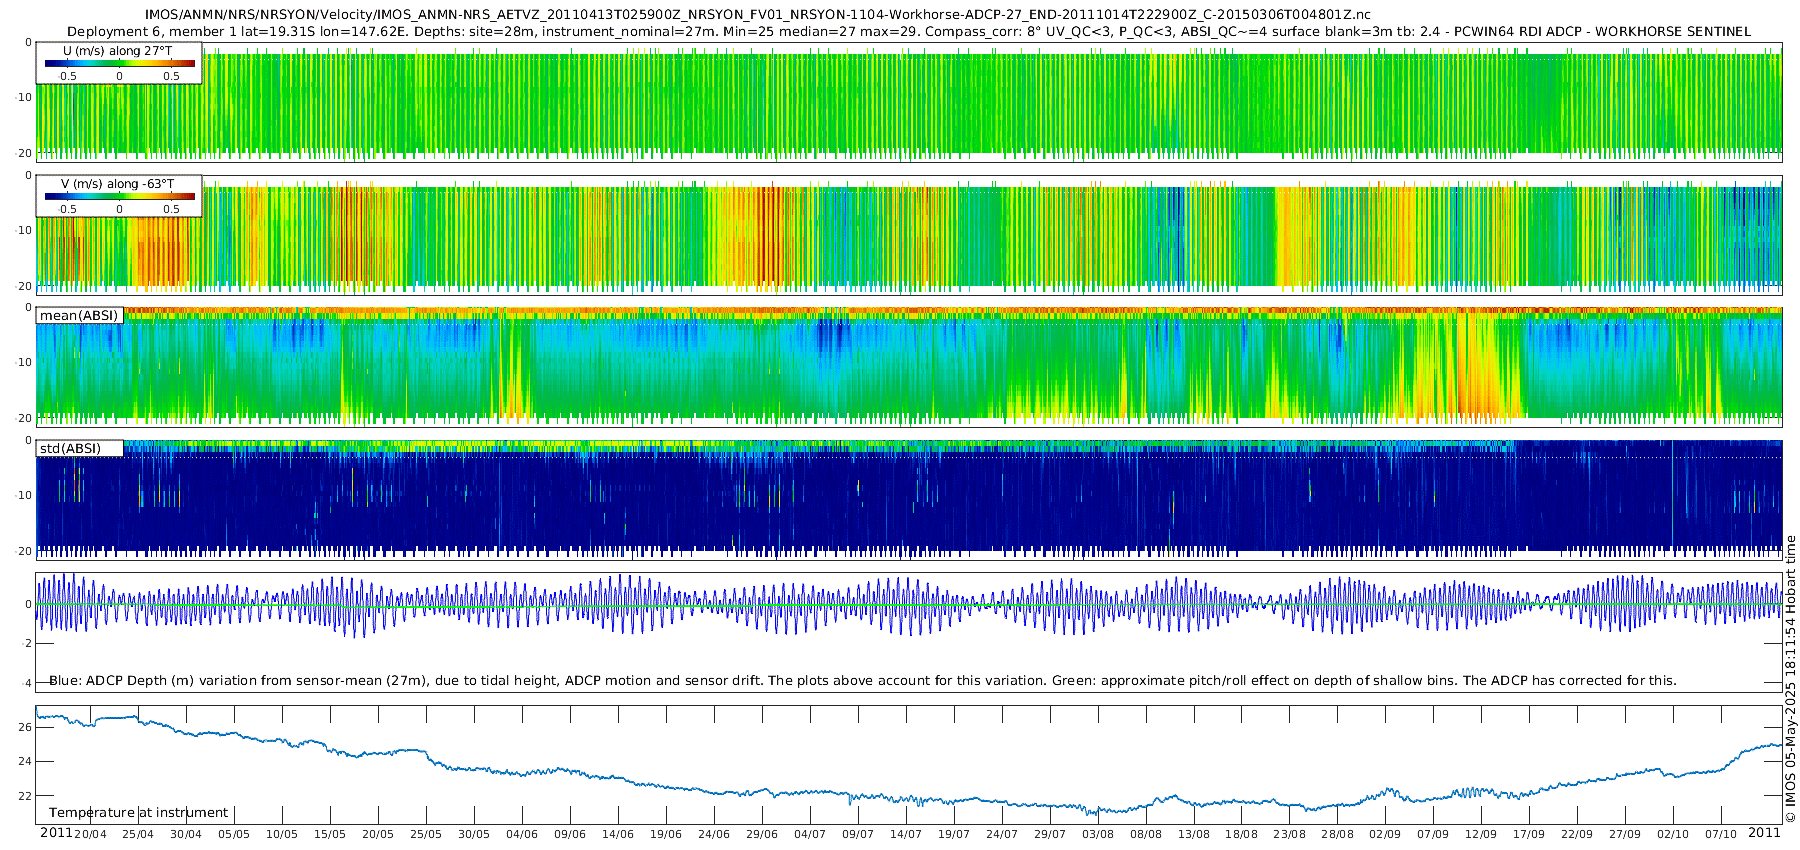This screenshot has height=850, width=1800.
Task: Click the 2011 year label at bottom left
Action: click(x=56, y=833)
